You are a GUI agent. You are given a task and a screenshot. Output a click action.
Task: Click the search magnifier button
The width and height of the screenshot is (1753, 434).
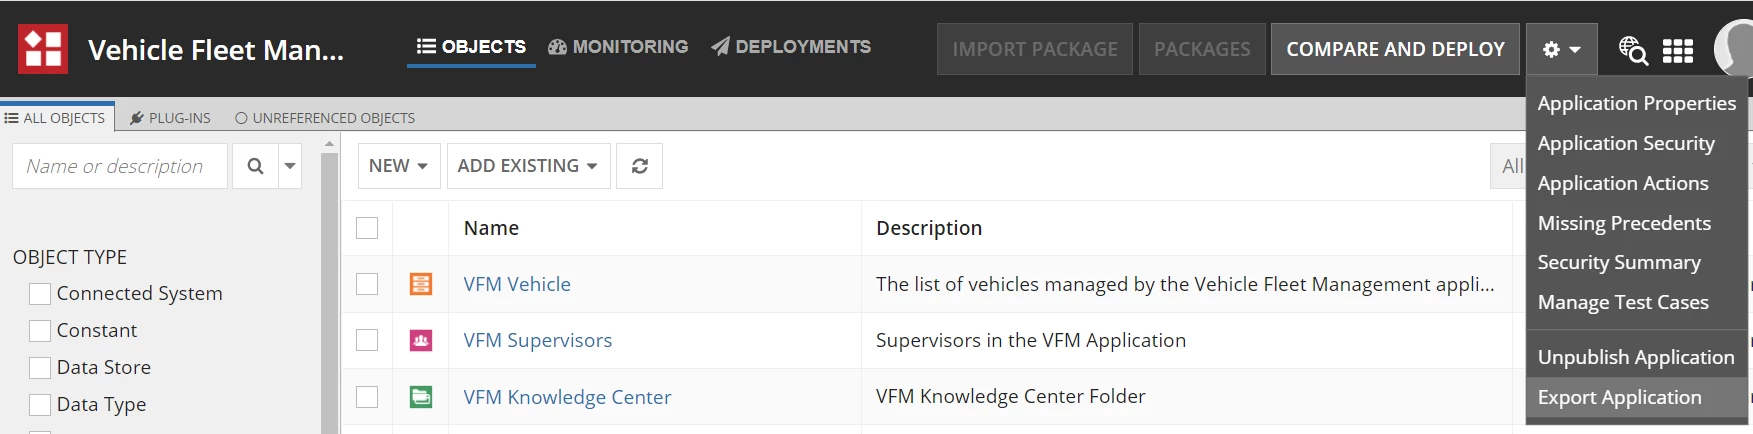point(256,166)
